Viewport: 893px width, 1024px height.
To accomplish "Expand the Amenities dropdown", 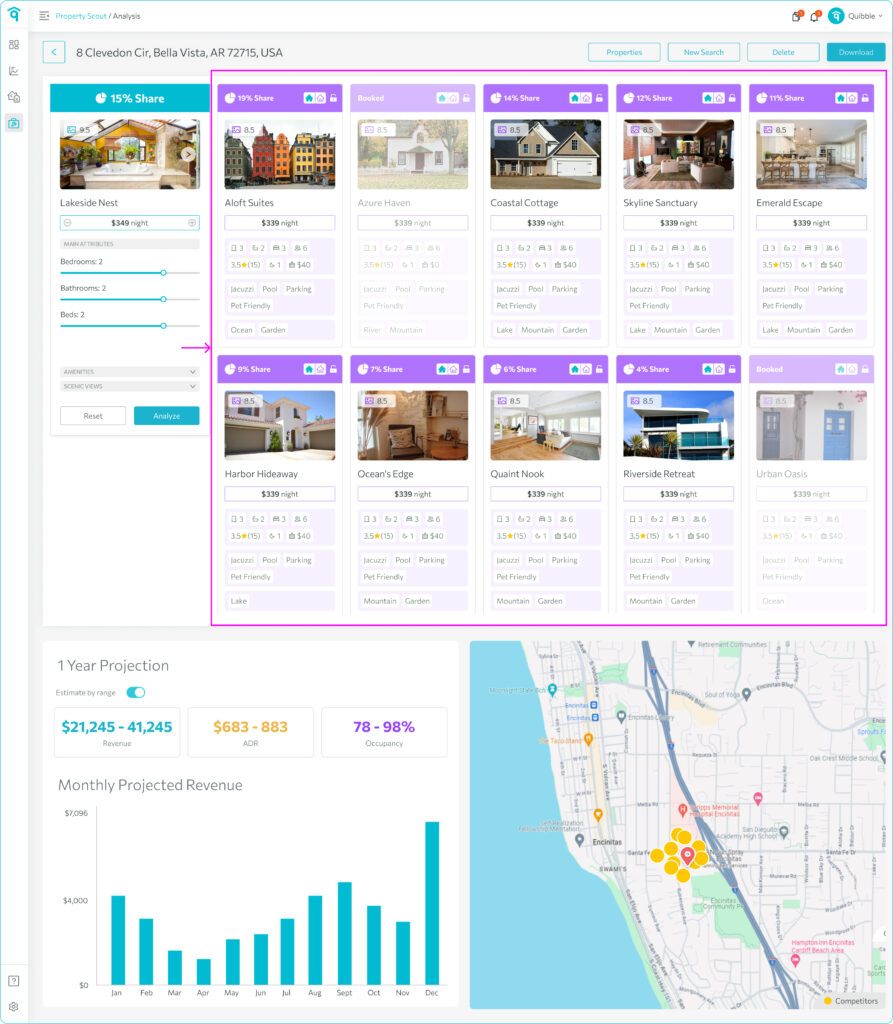I will pyautogui.click(x=129, y=372).
